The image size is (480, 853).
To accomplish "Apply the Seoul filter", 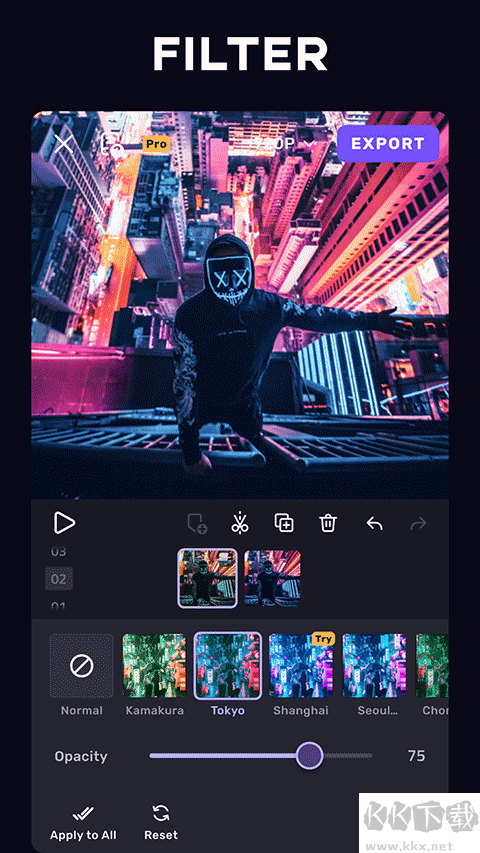I will pyautogui.click(x=374, y=665).
